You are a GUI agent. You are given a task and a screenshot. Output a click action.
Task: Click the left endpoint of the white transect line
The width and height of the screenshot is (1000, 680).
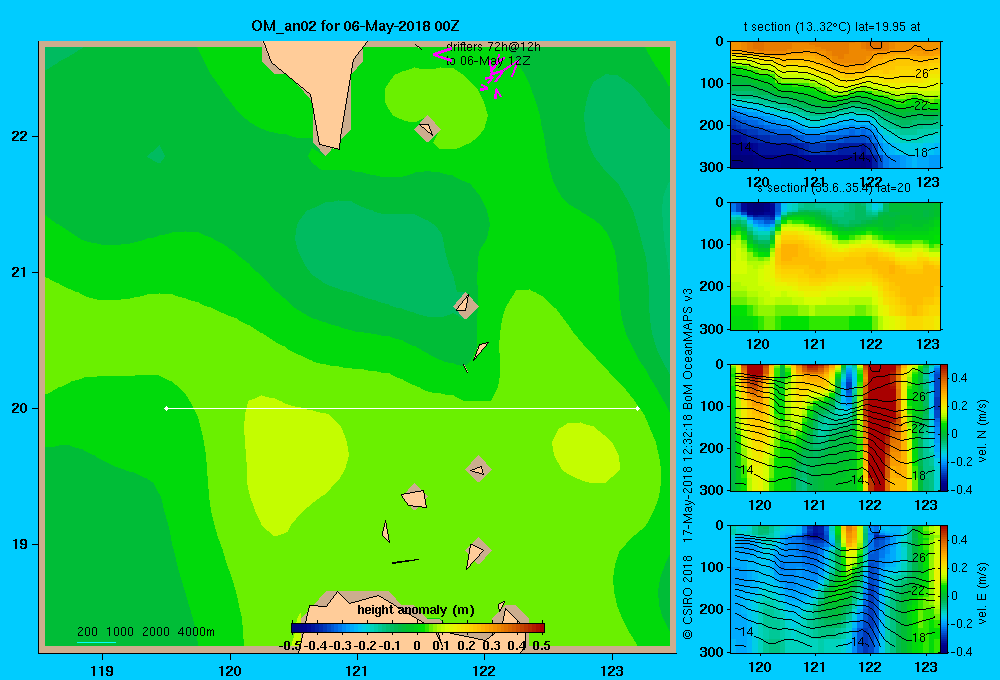point(166,408)
